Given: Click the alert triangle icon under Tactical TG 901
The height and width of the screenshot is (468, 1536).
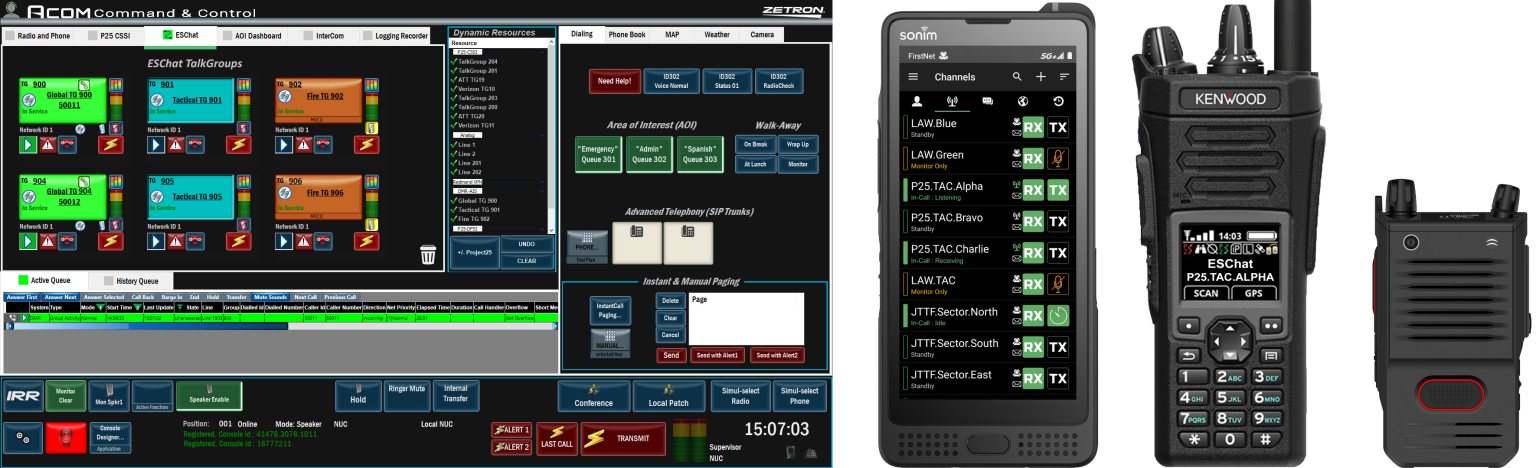Looking at the screenshot, I should pos(176,145).
